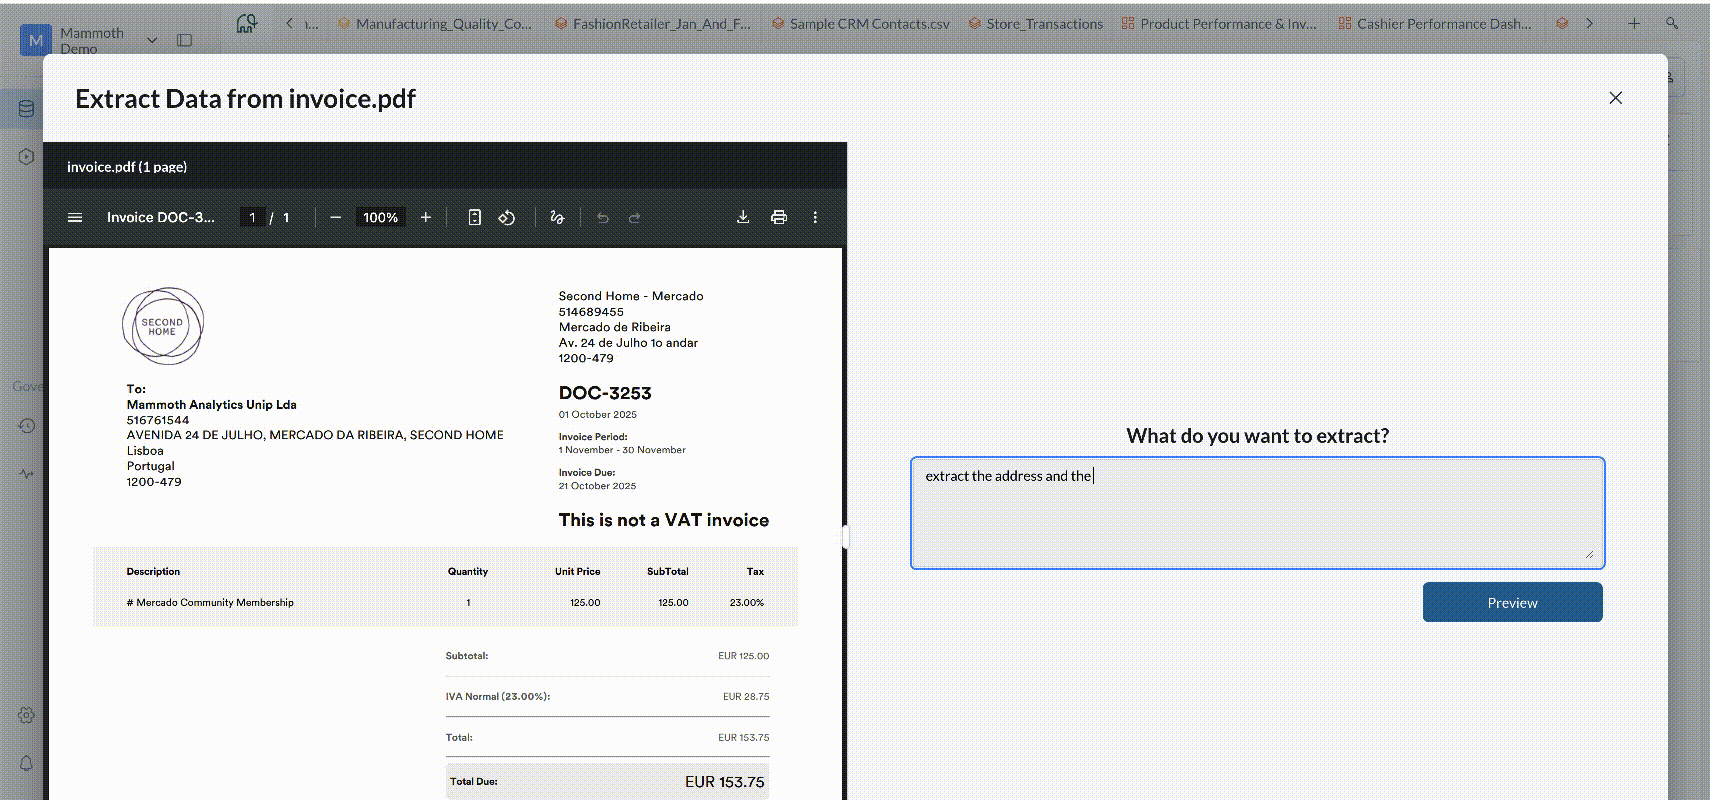Open settings gear in left sidebar
This screenshot has height=800, width=1710.
pos(26,715)
